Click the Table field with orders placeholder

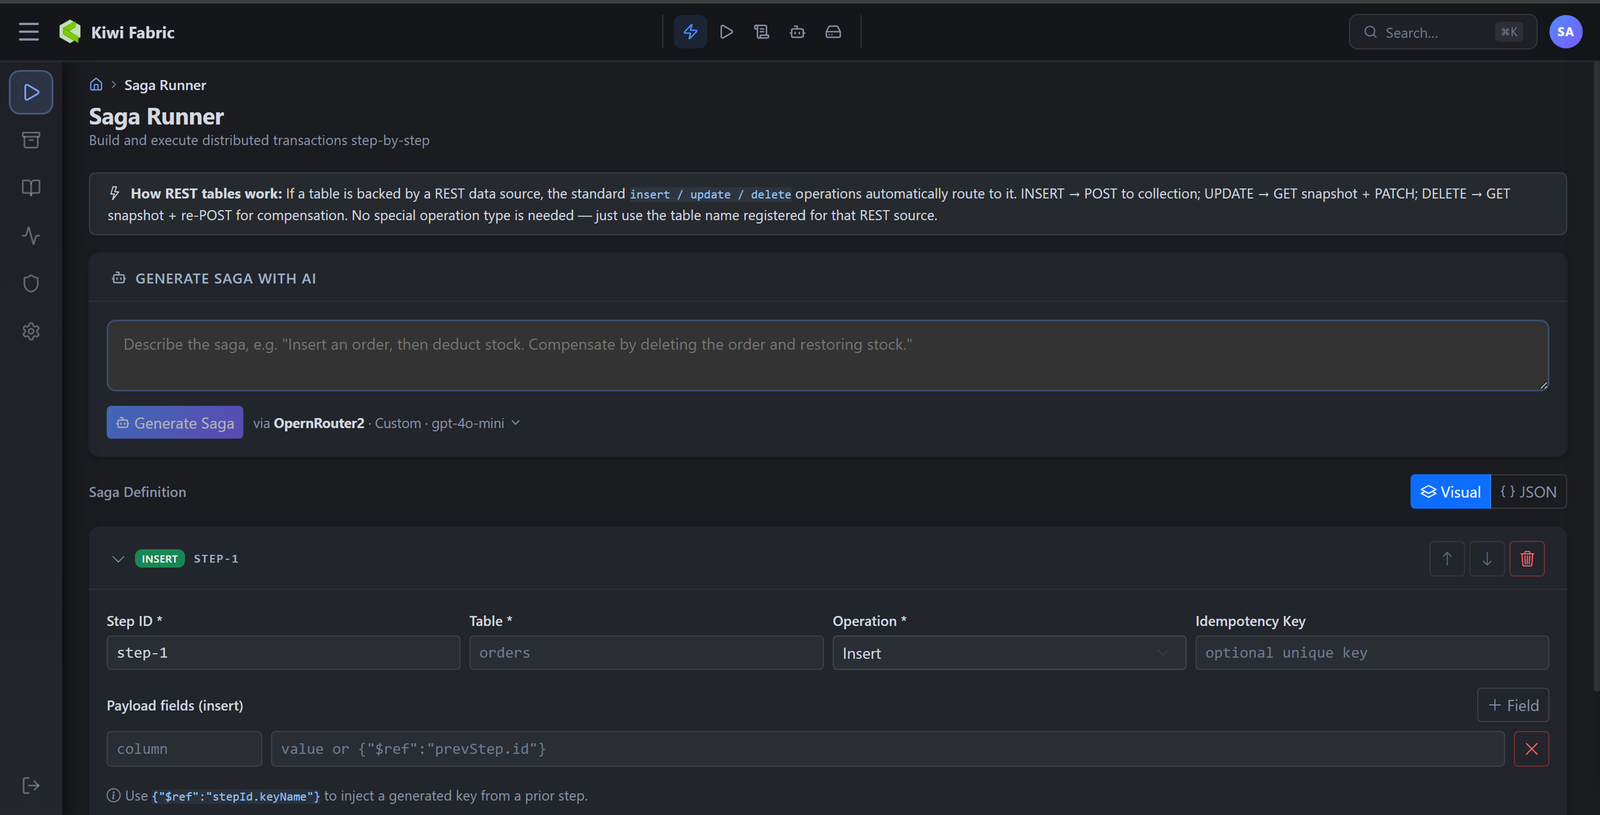(646, 653)
